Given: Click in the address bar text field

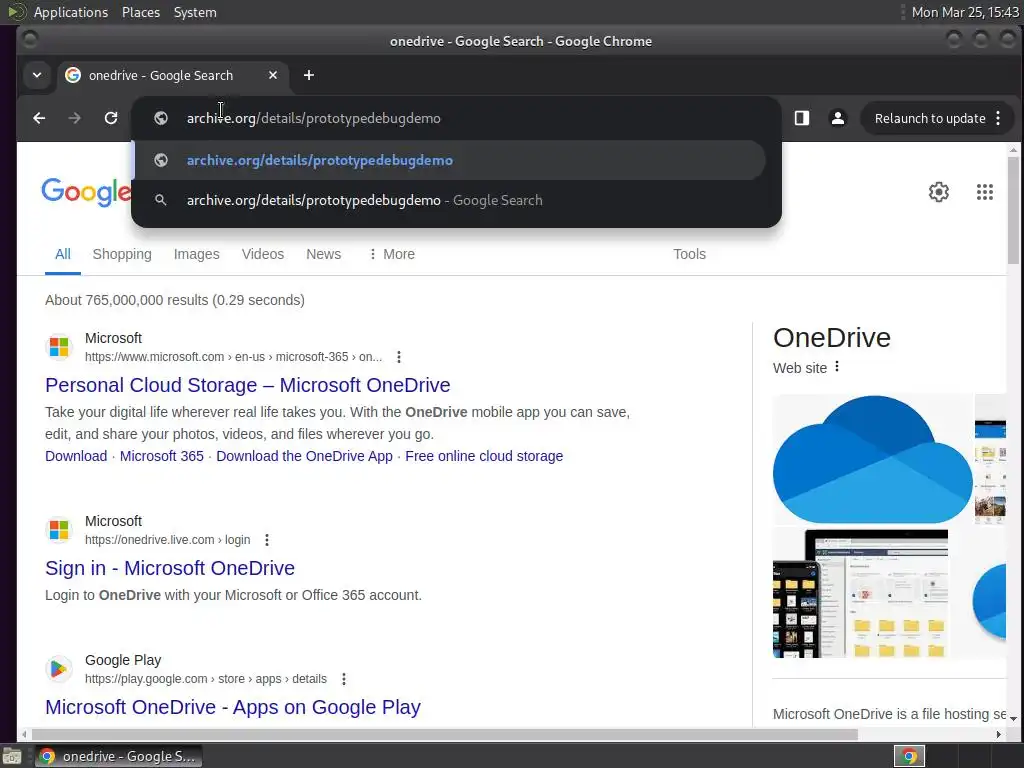Looking at the screenshot, I should click(457, 118).
